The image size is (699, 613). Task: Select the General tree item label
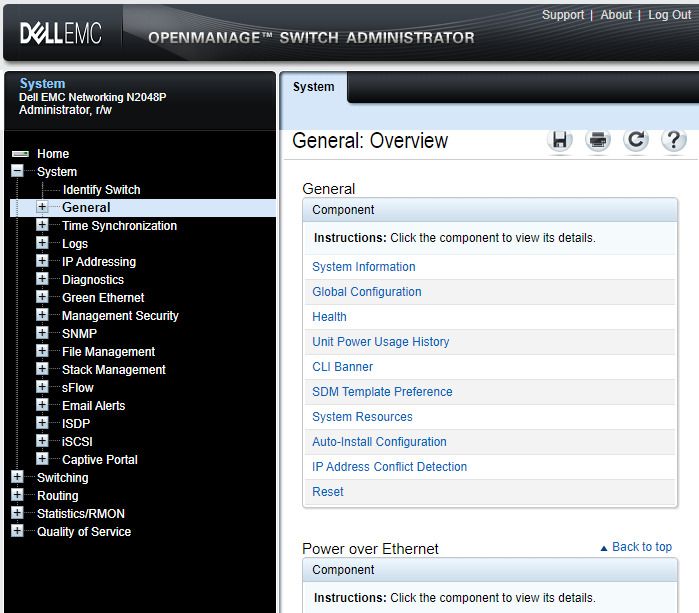[86, 207]
